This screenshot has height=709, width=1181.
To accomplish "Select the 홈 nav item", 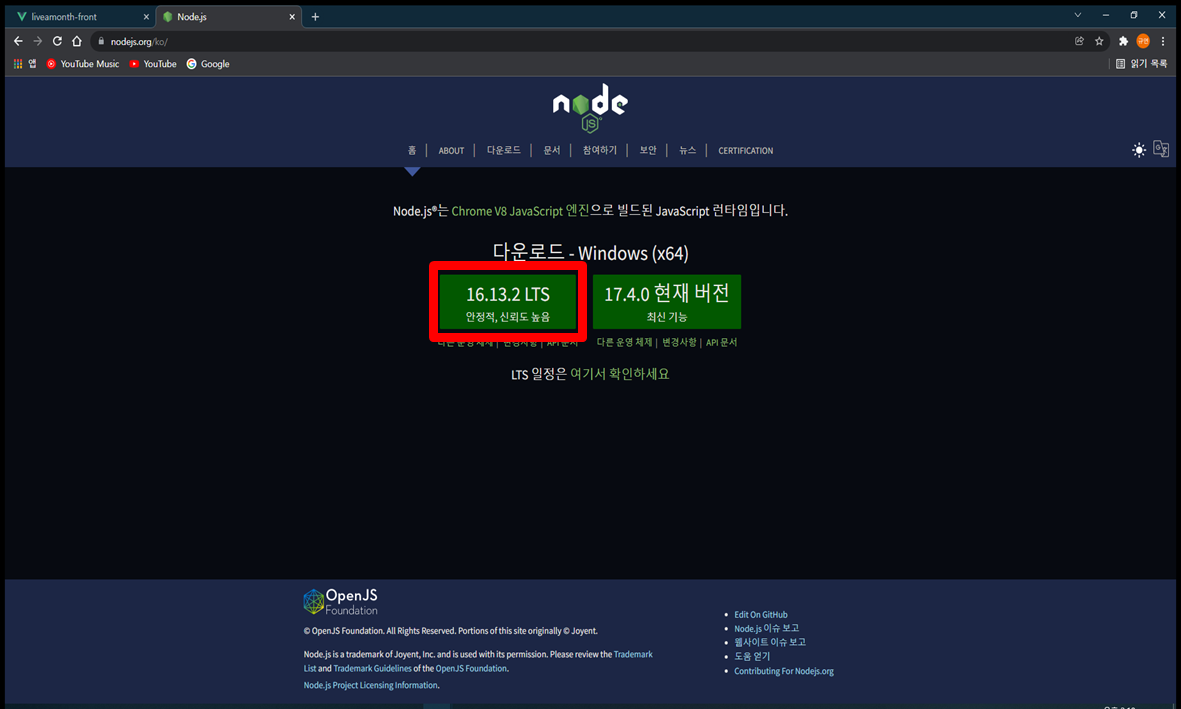I will pyautogui.click(x=412, y=150).
